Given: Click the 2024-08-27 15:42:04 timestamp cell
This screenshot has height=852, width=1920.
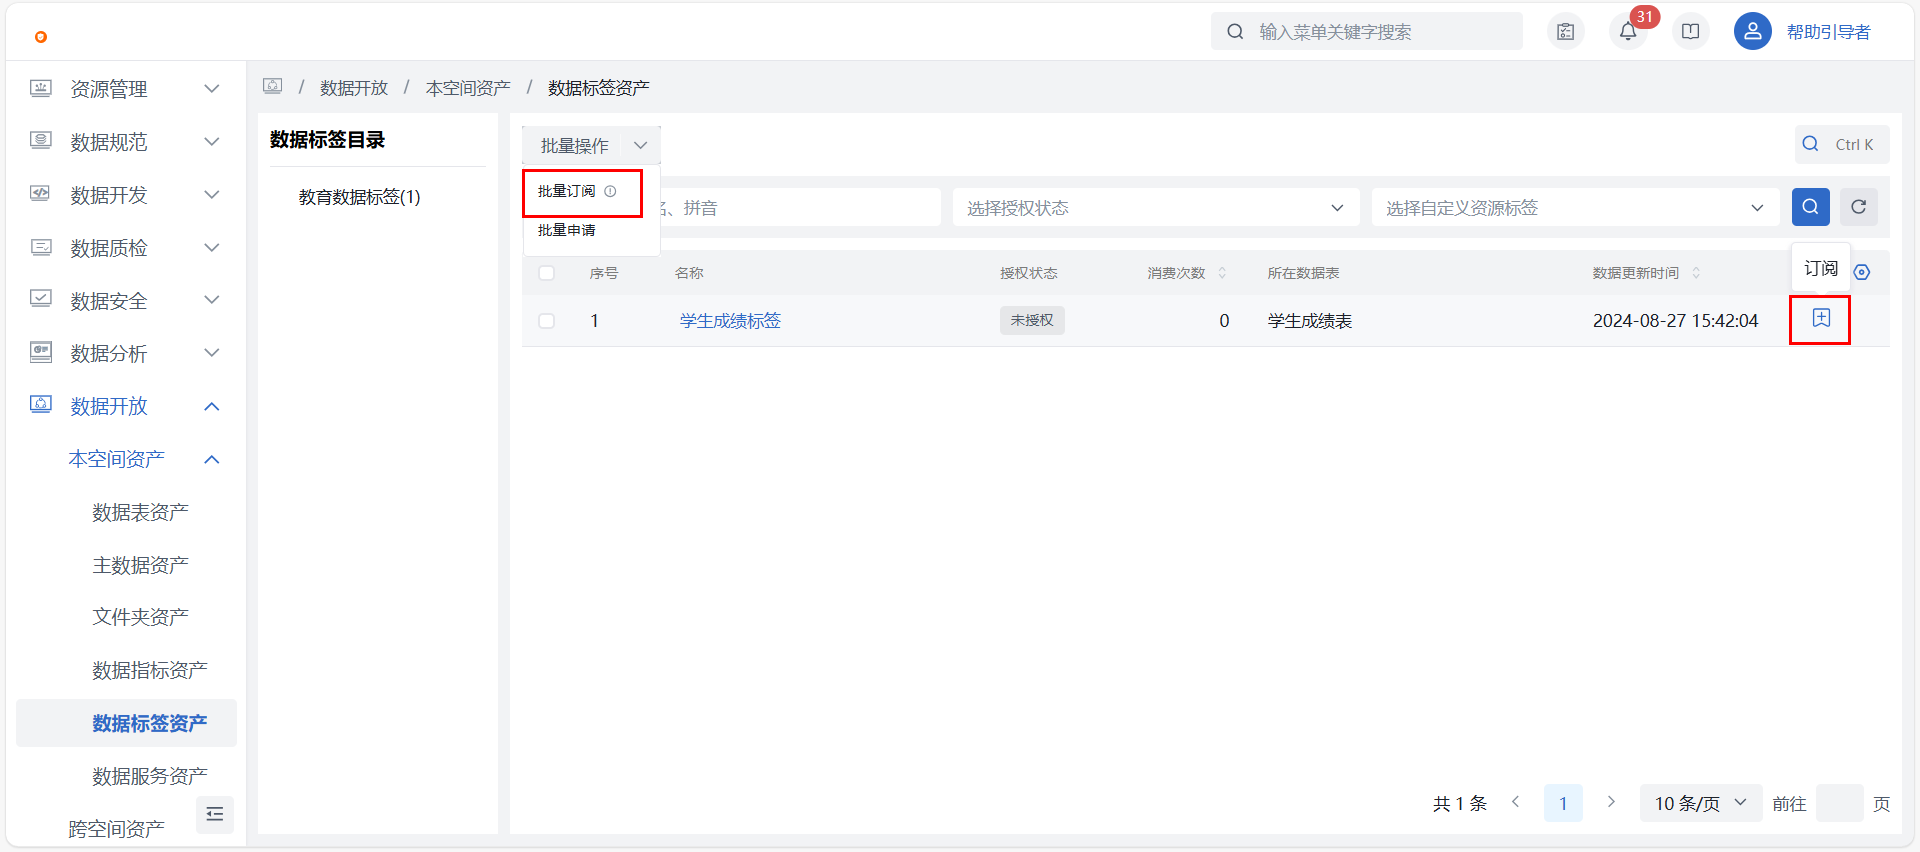Looking at the screenshot, I should (1675, 321).
